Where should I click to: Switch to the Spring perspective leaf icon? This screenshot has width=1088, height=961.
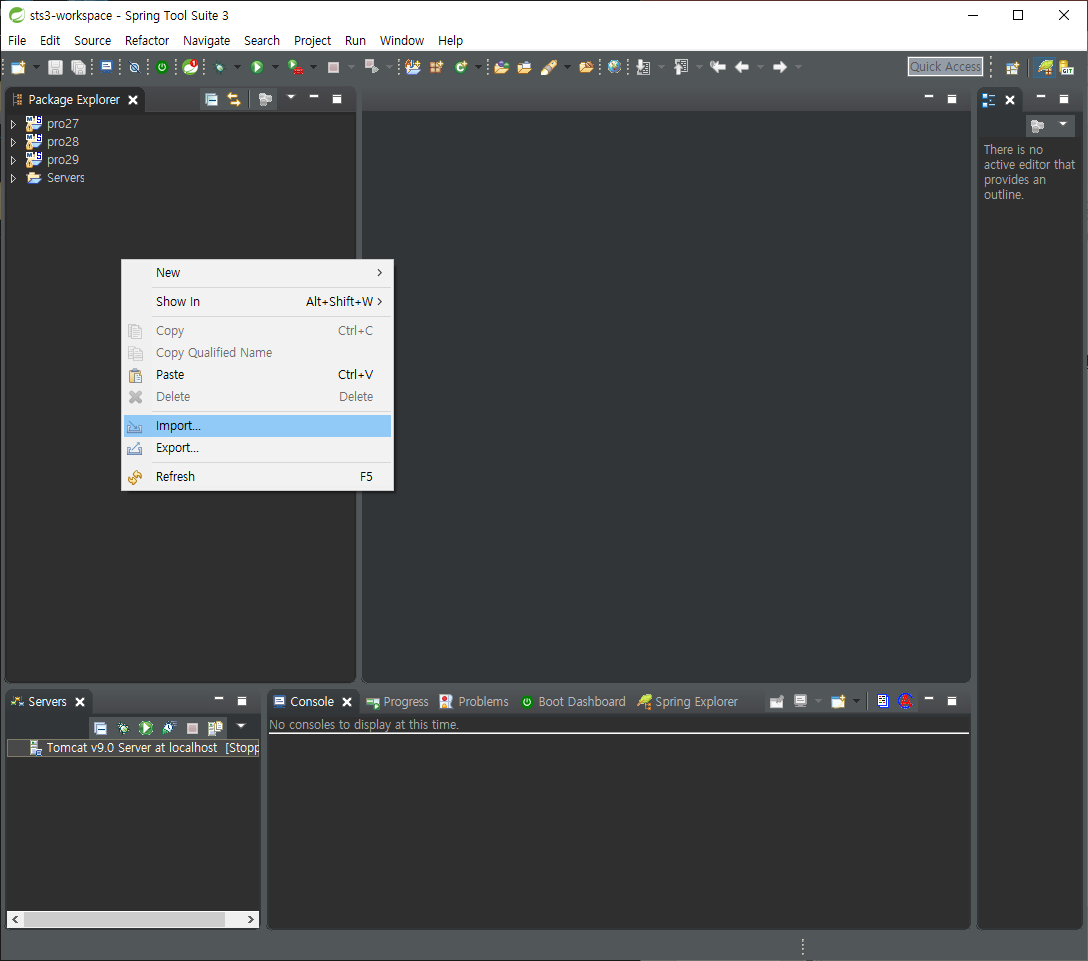[x=1045, y=67]
